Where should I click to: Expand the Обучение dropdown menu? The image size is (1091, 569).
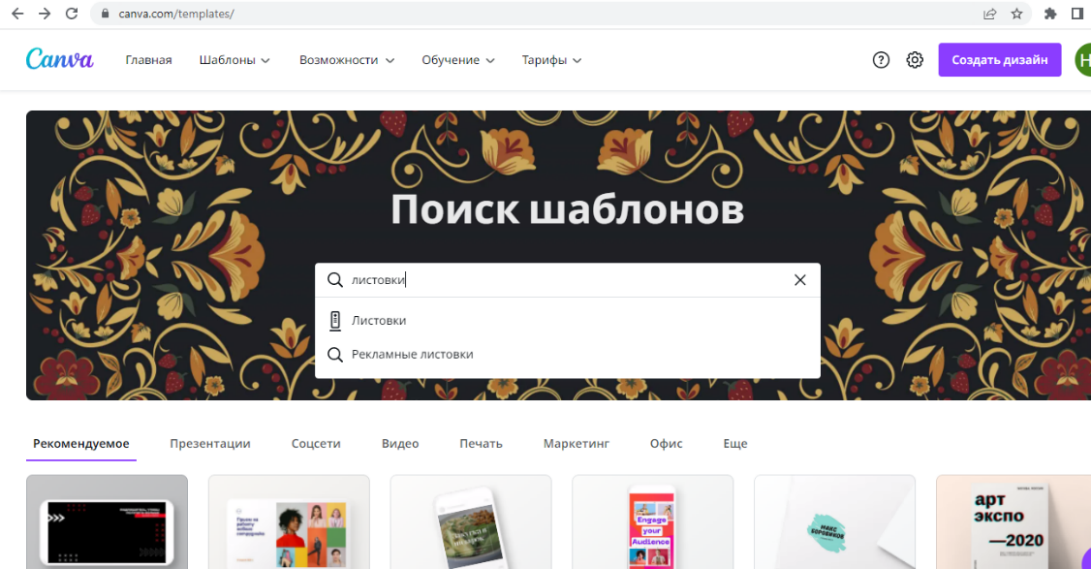point(458,60)
